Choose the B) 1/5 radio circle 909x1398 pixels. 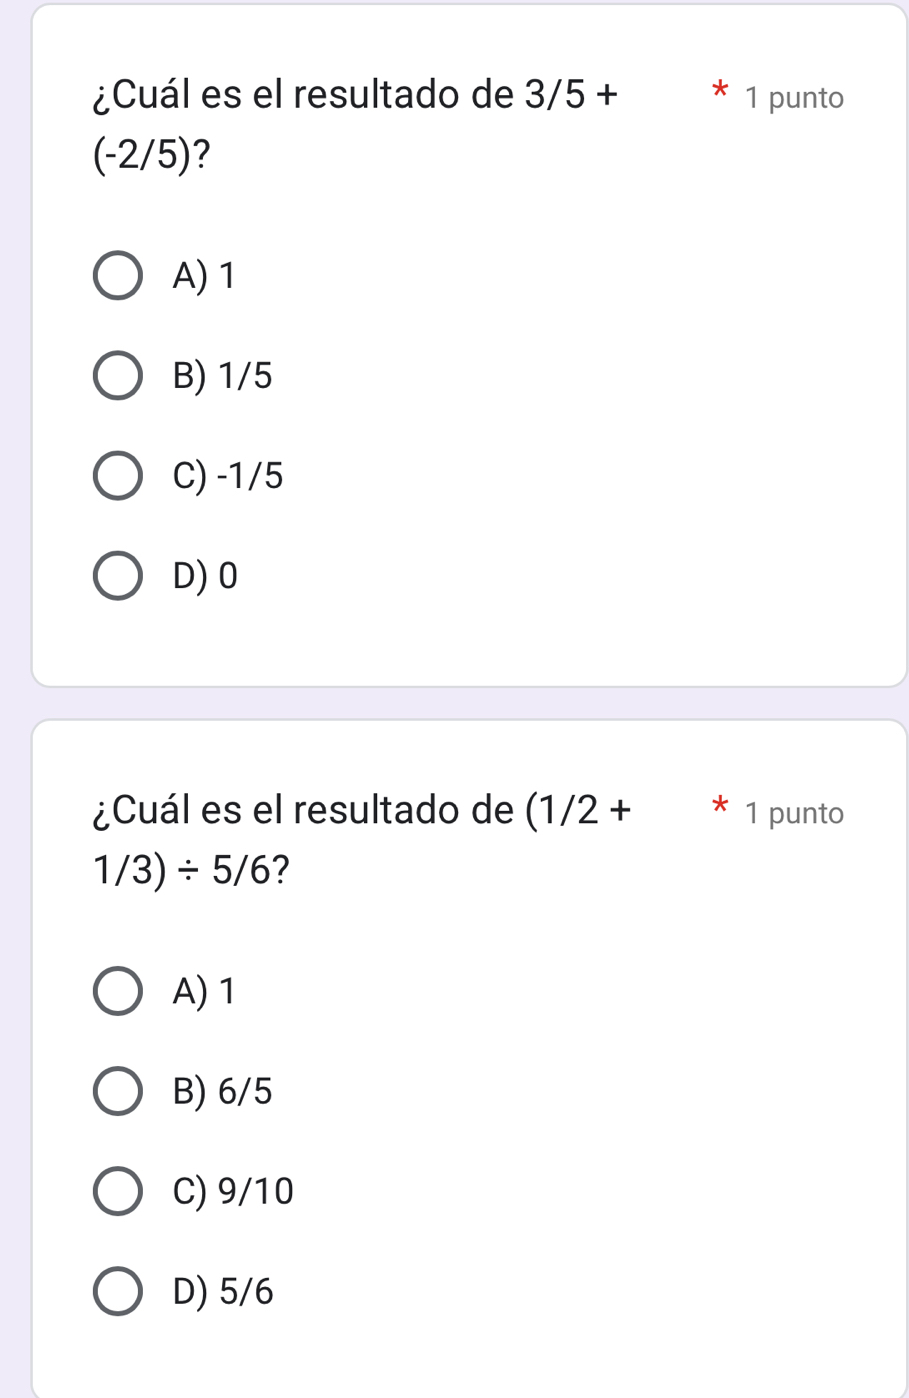point(118,376)
